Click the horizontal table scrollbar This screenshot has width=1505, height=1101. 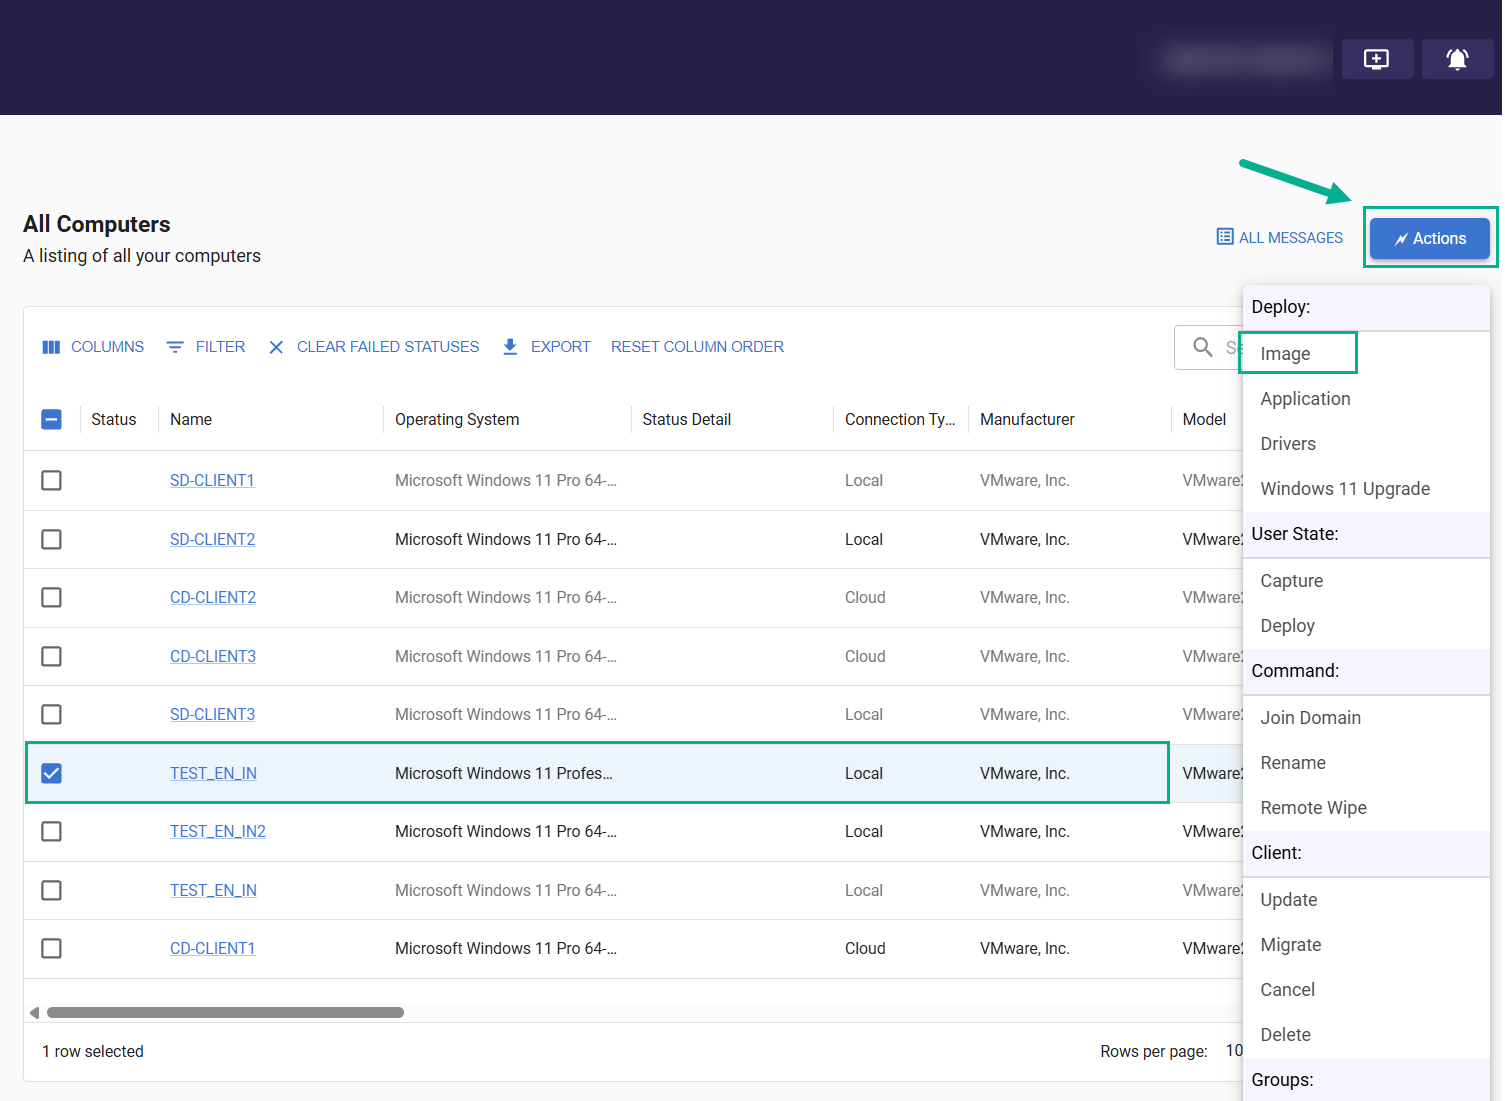click(x=225, y=1013)
